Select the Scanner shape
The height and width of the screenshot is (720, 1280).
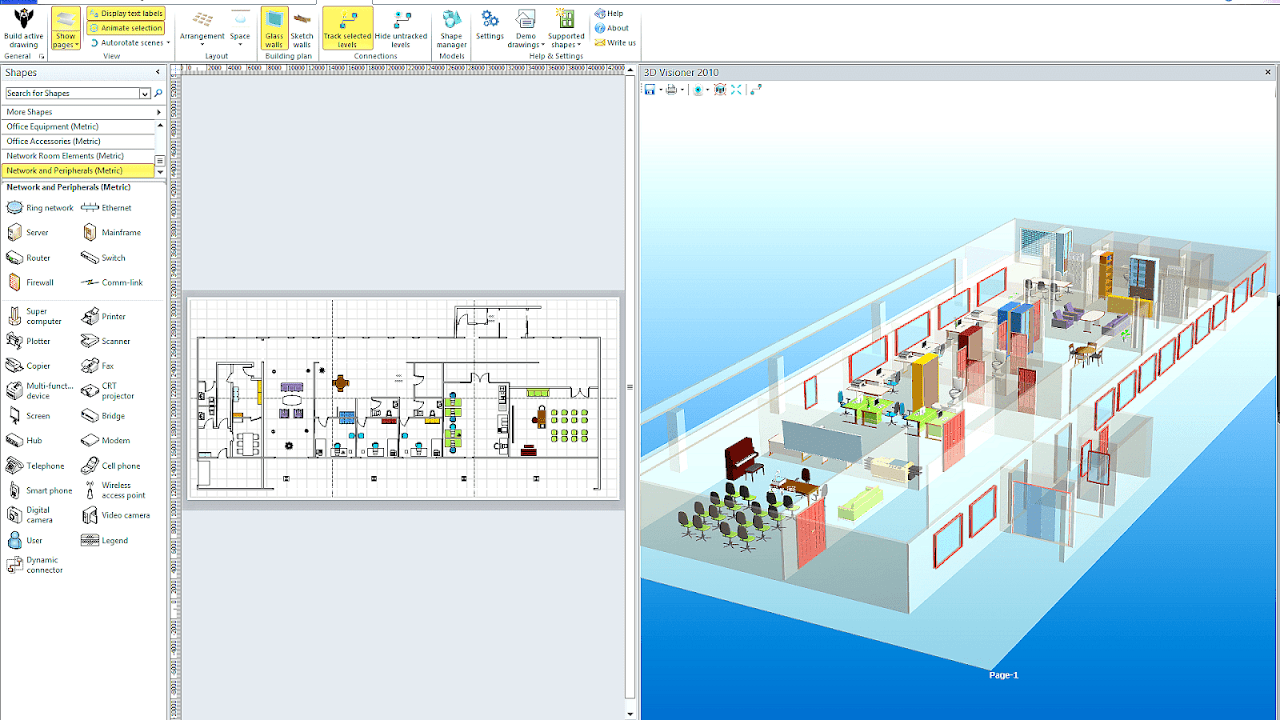pos(106,341)
